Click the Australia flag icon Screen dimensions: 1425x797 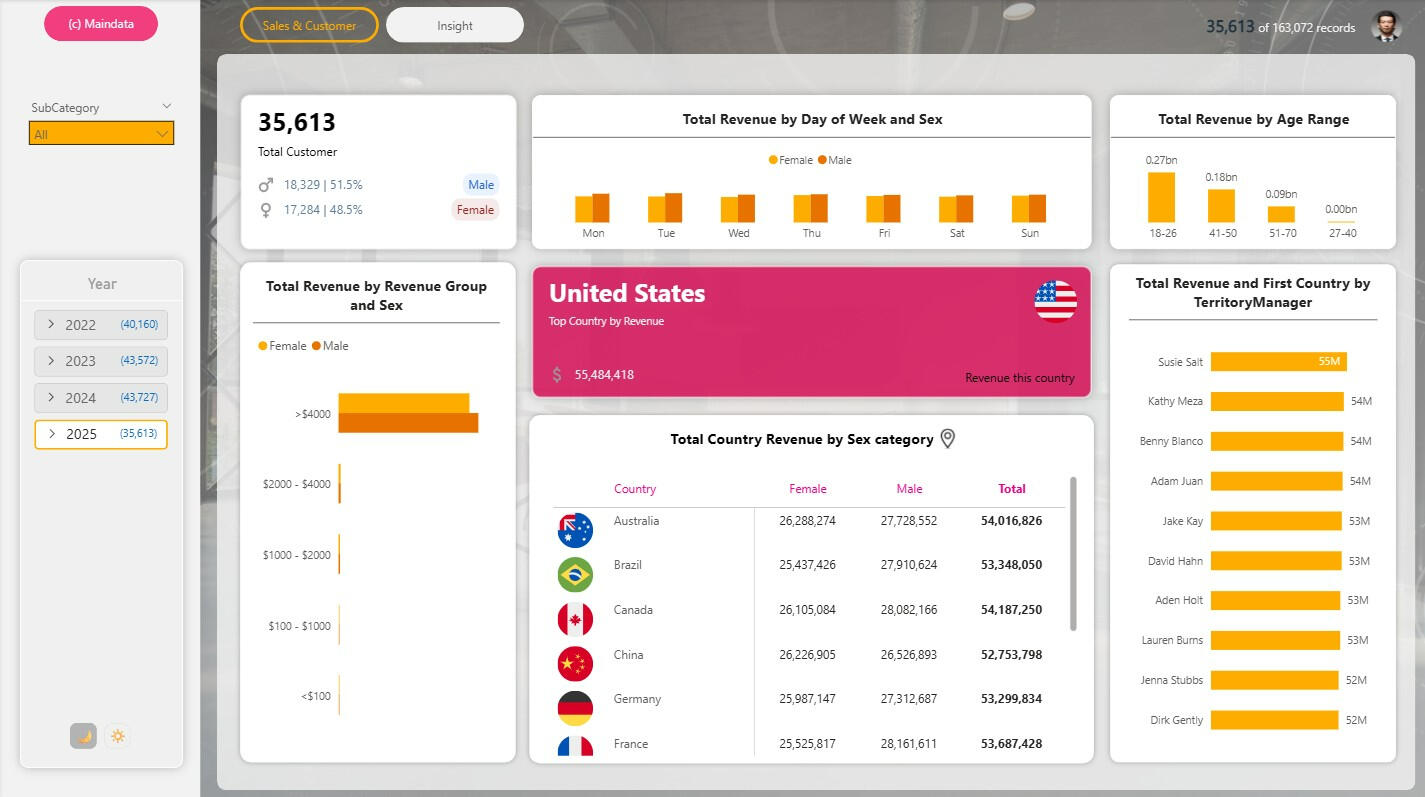pyautogui.click(x=575, y=530)
